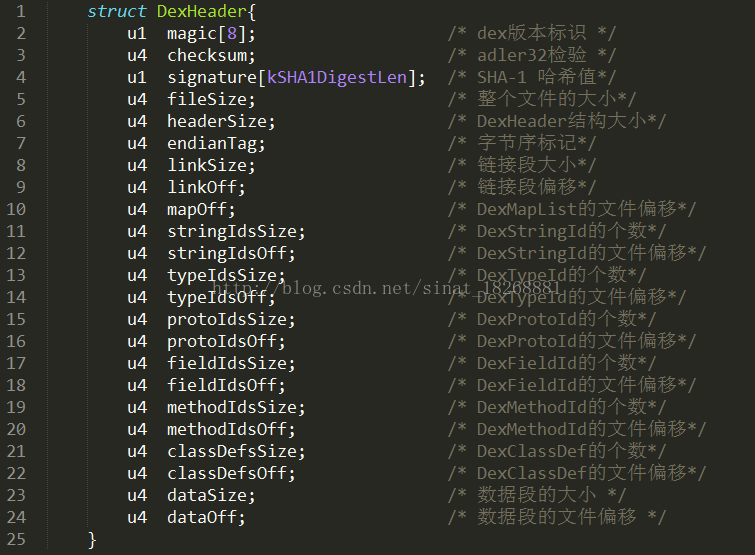Click the u1 type on the magic line

[137, 34]
